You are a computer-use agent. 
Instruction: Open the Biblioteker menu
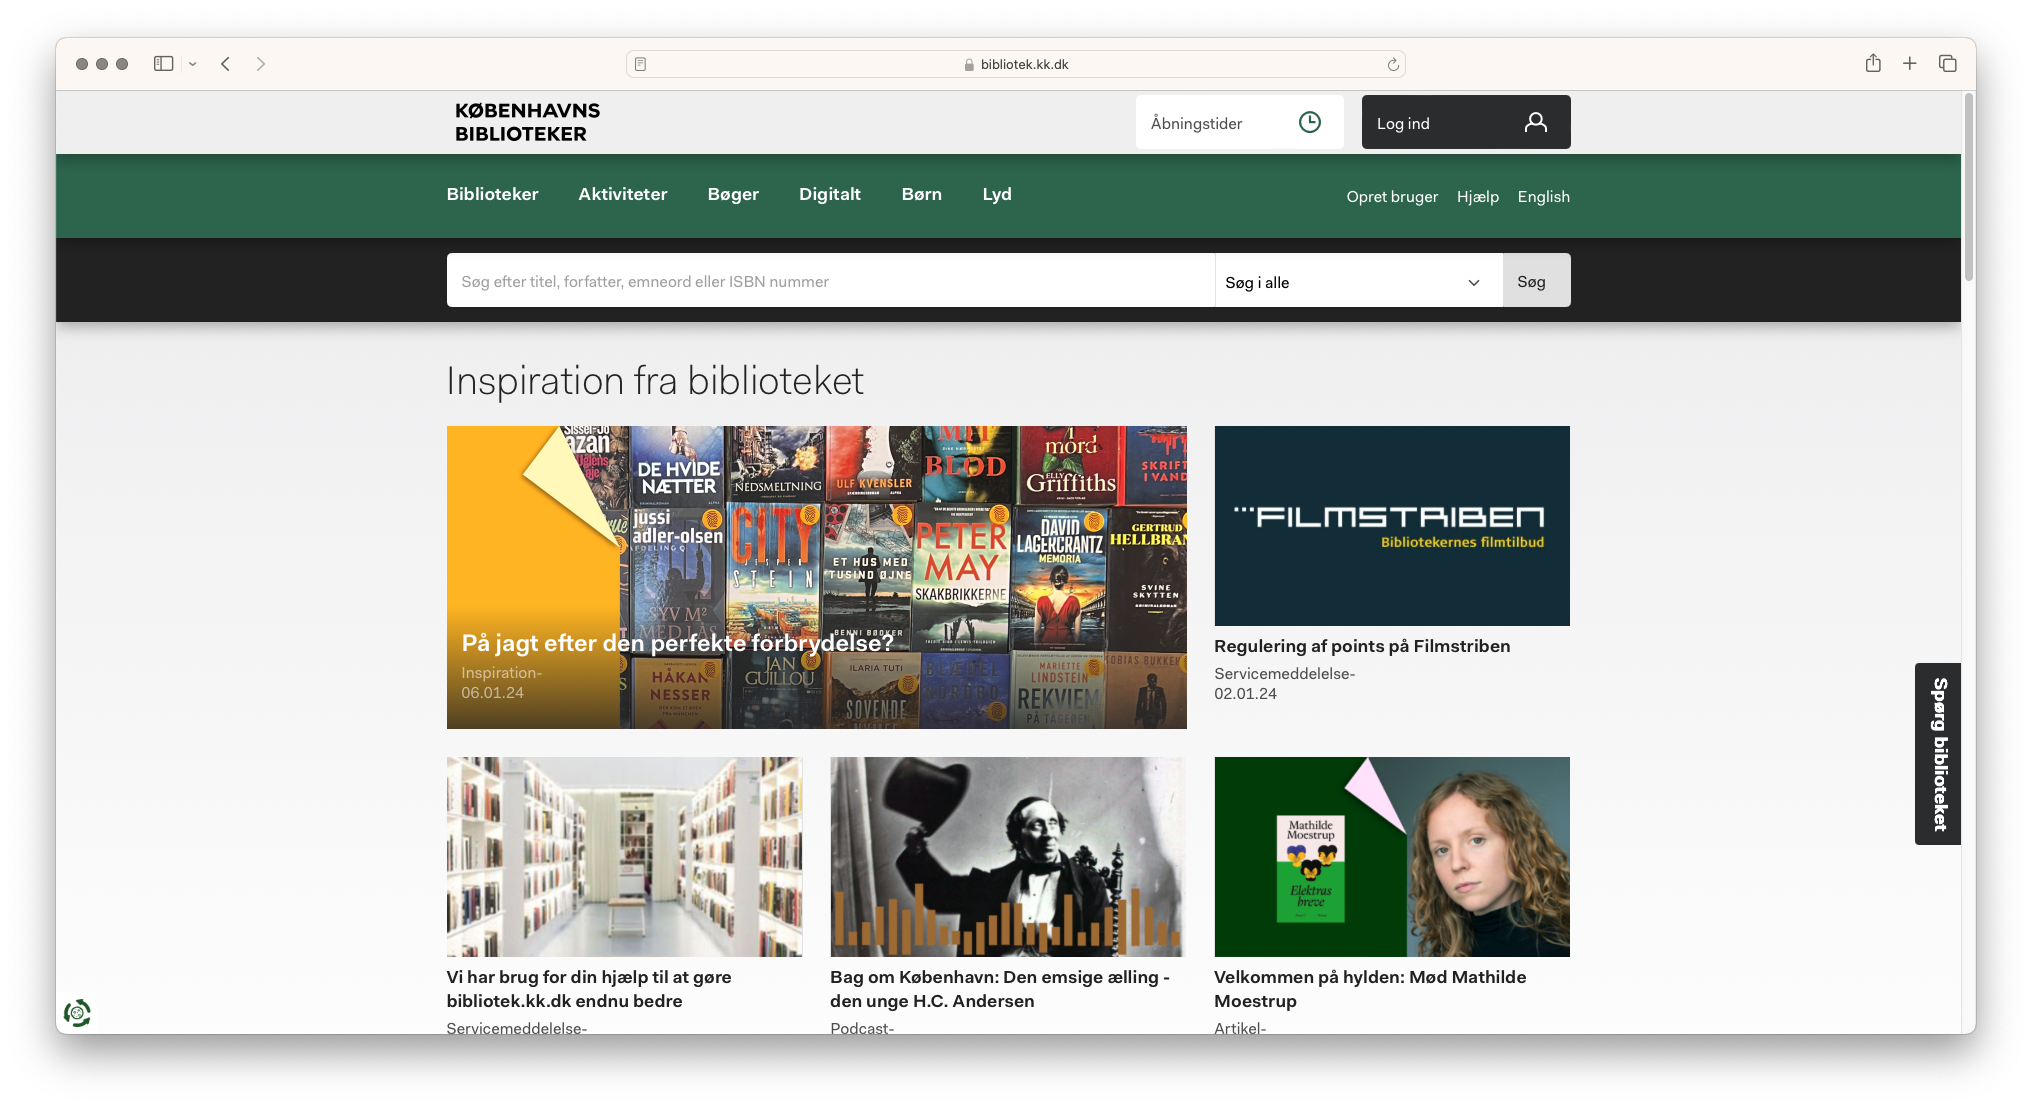pos(492,194)
